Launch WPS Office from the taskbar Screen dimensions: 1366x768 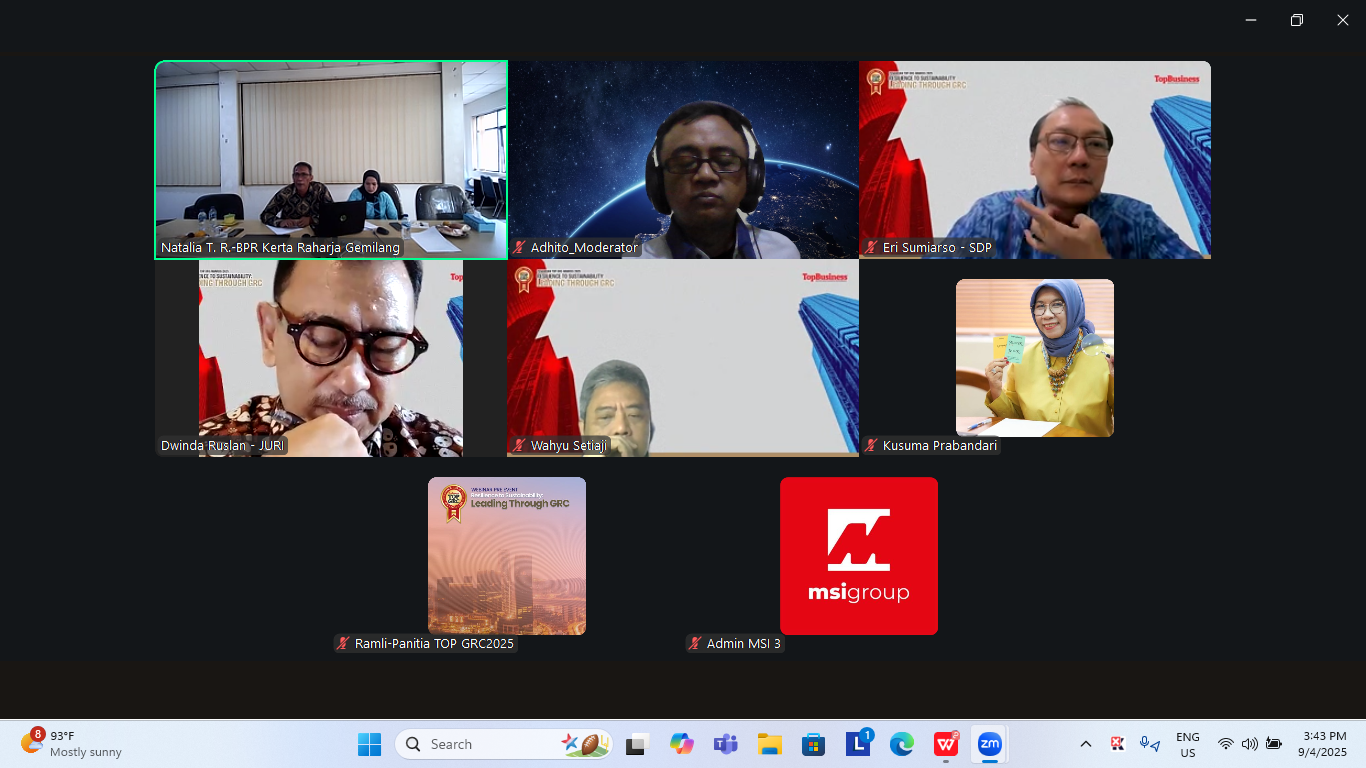(x=945, y=744)
